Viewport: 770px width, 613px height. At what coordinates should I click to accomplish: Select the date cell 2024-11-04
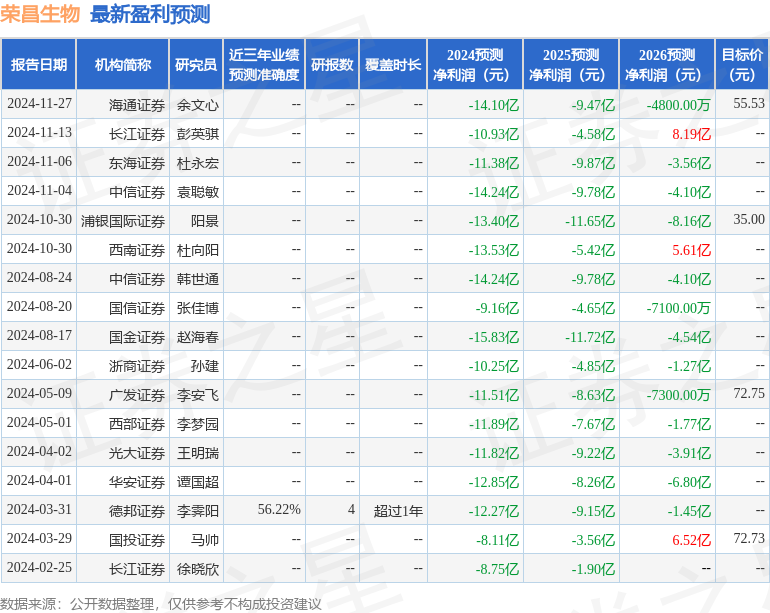click(39, 191)
